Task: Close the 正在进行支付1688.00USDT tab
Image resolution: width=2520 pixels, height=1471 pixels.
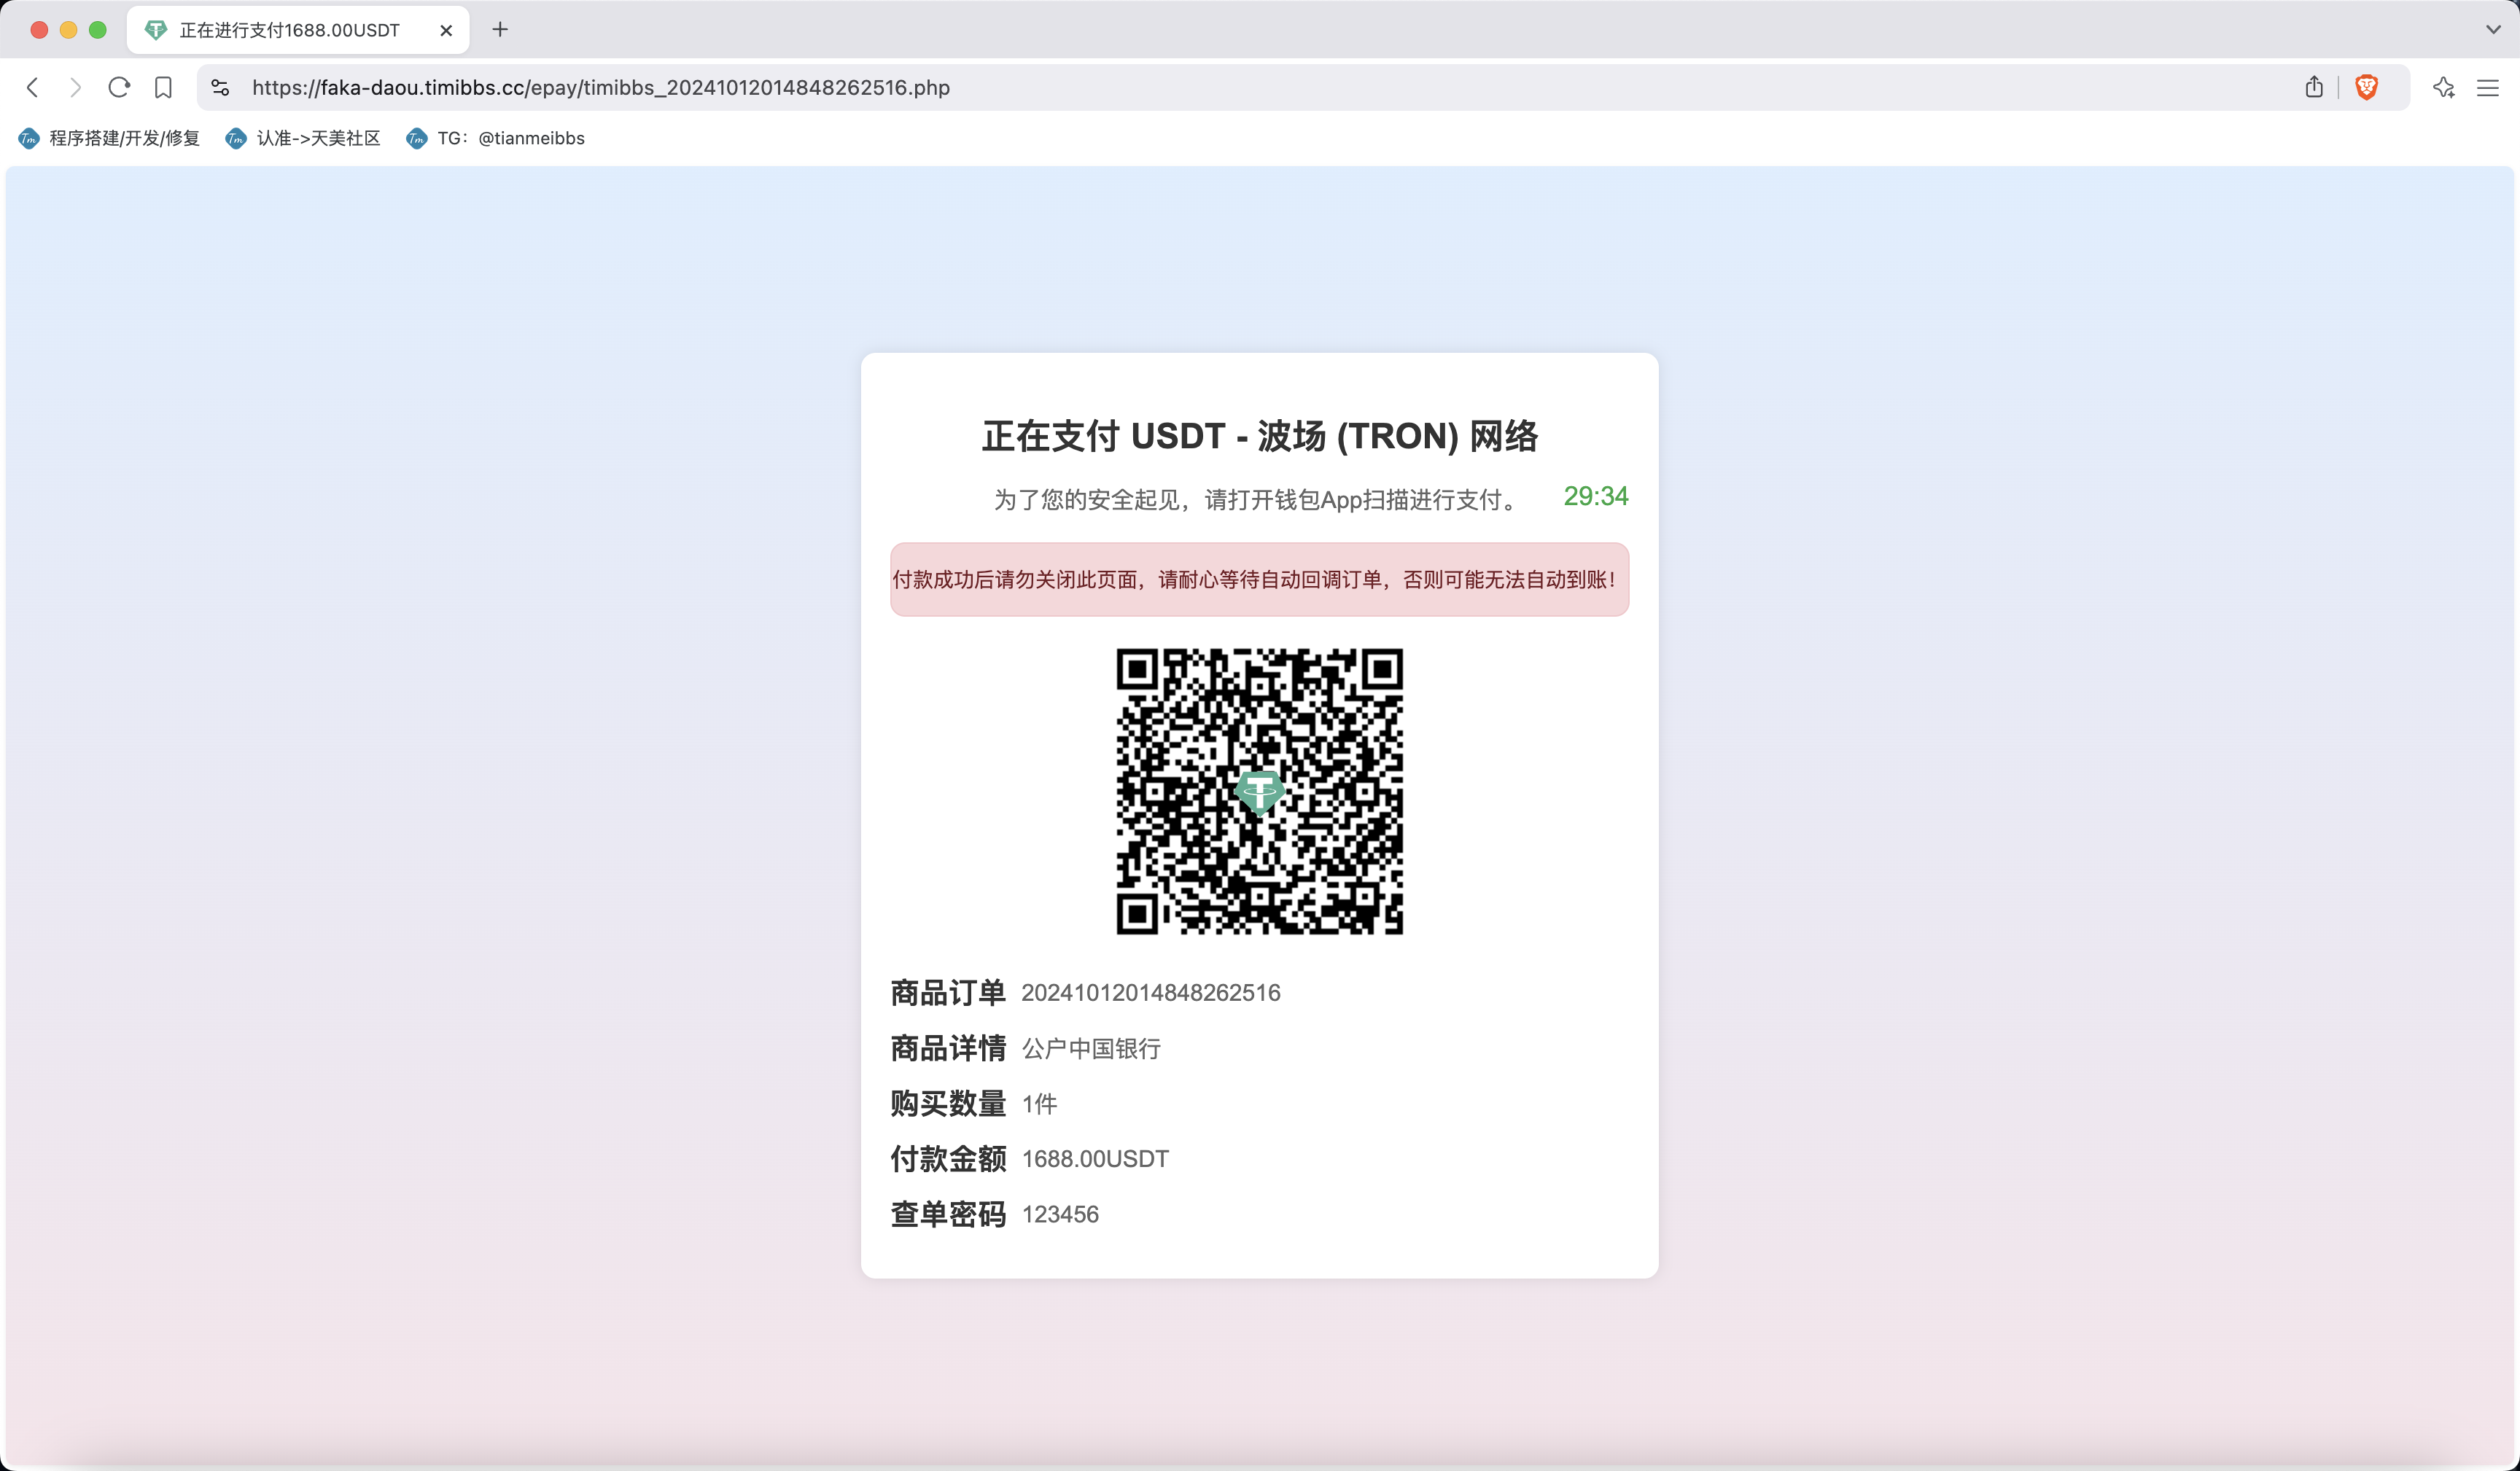Action: coord(446,31)
